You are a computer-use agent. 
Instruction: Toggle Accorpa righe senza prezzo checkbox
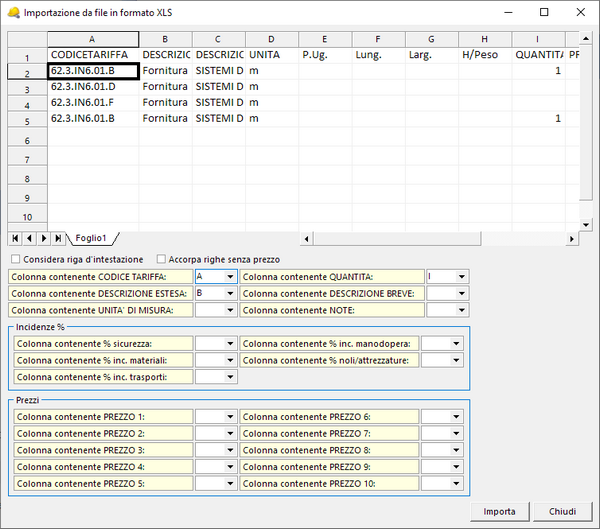(161, 259)
